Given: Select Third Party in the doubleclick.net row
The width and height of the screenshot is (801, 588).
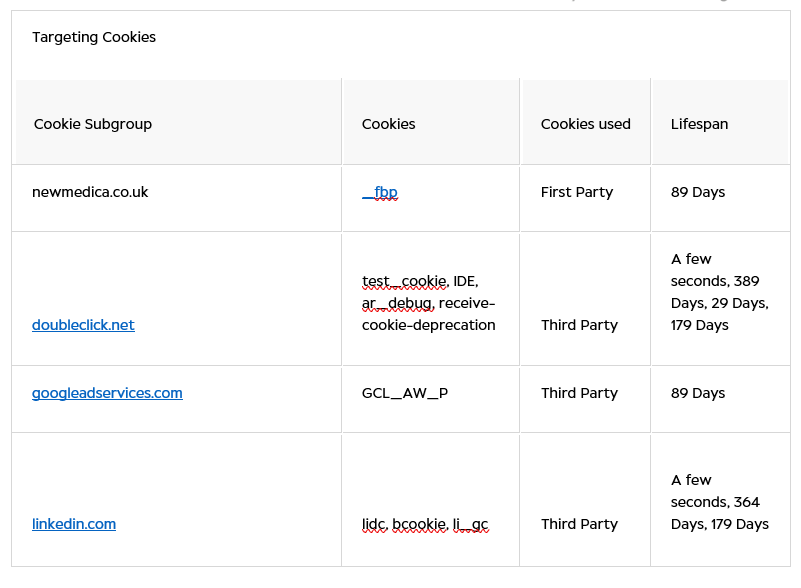Looking at the screenshot, I should (579, 325).
